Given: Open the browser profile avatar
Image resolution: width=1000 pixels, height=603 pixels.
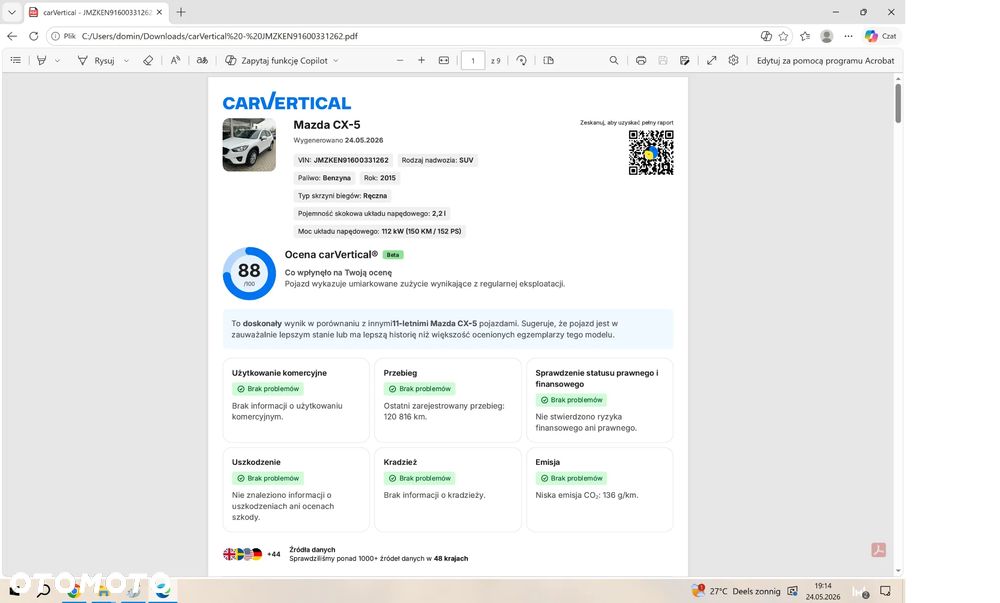Looking at the screenshot, I should (827, 36).
